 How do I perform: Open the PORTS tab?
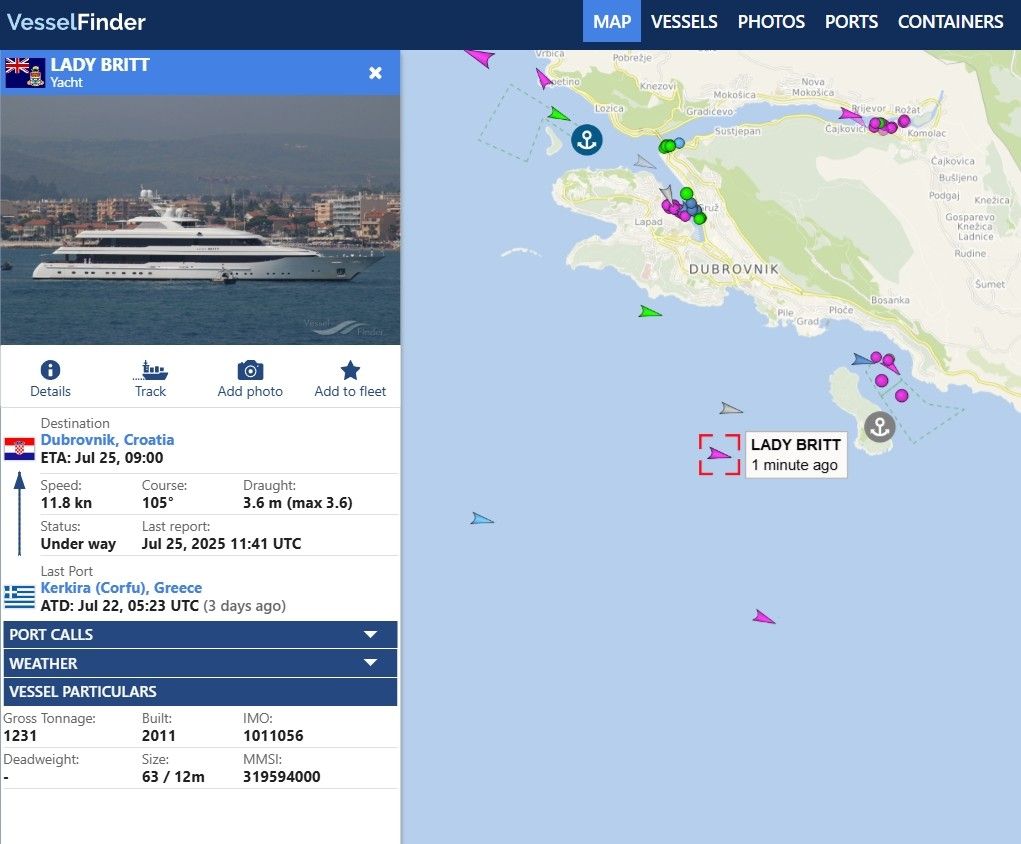point(851,21)
